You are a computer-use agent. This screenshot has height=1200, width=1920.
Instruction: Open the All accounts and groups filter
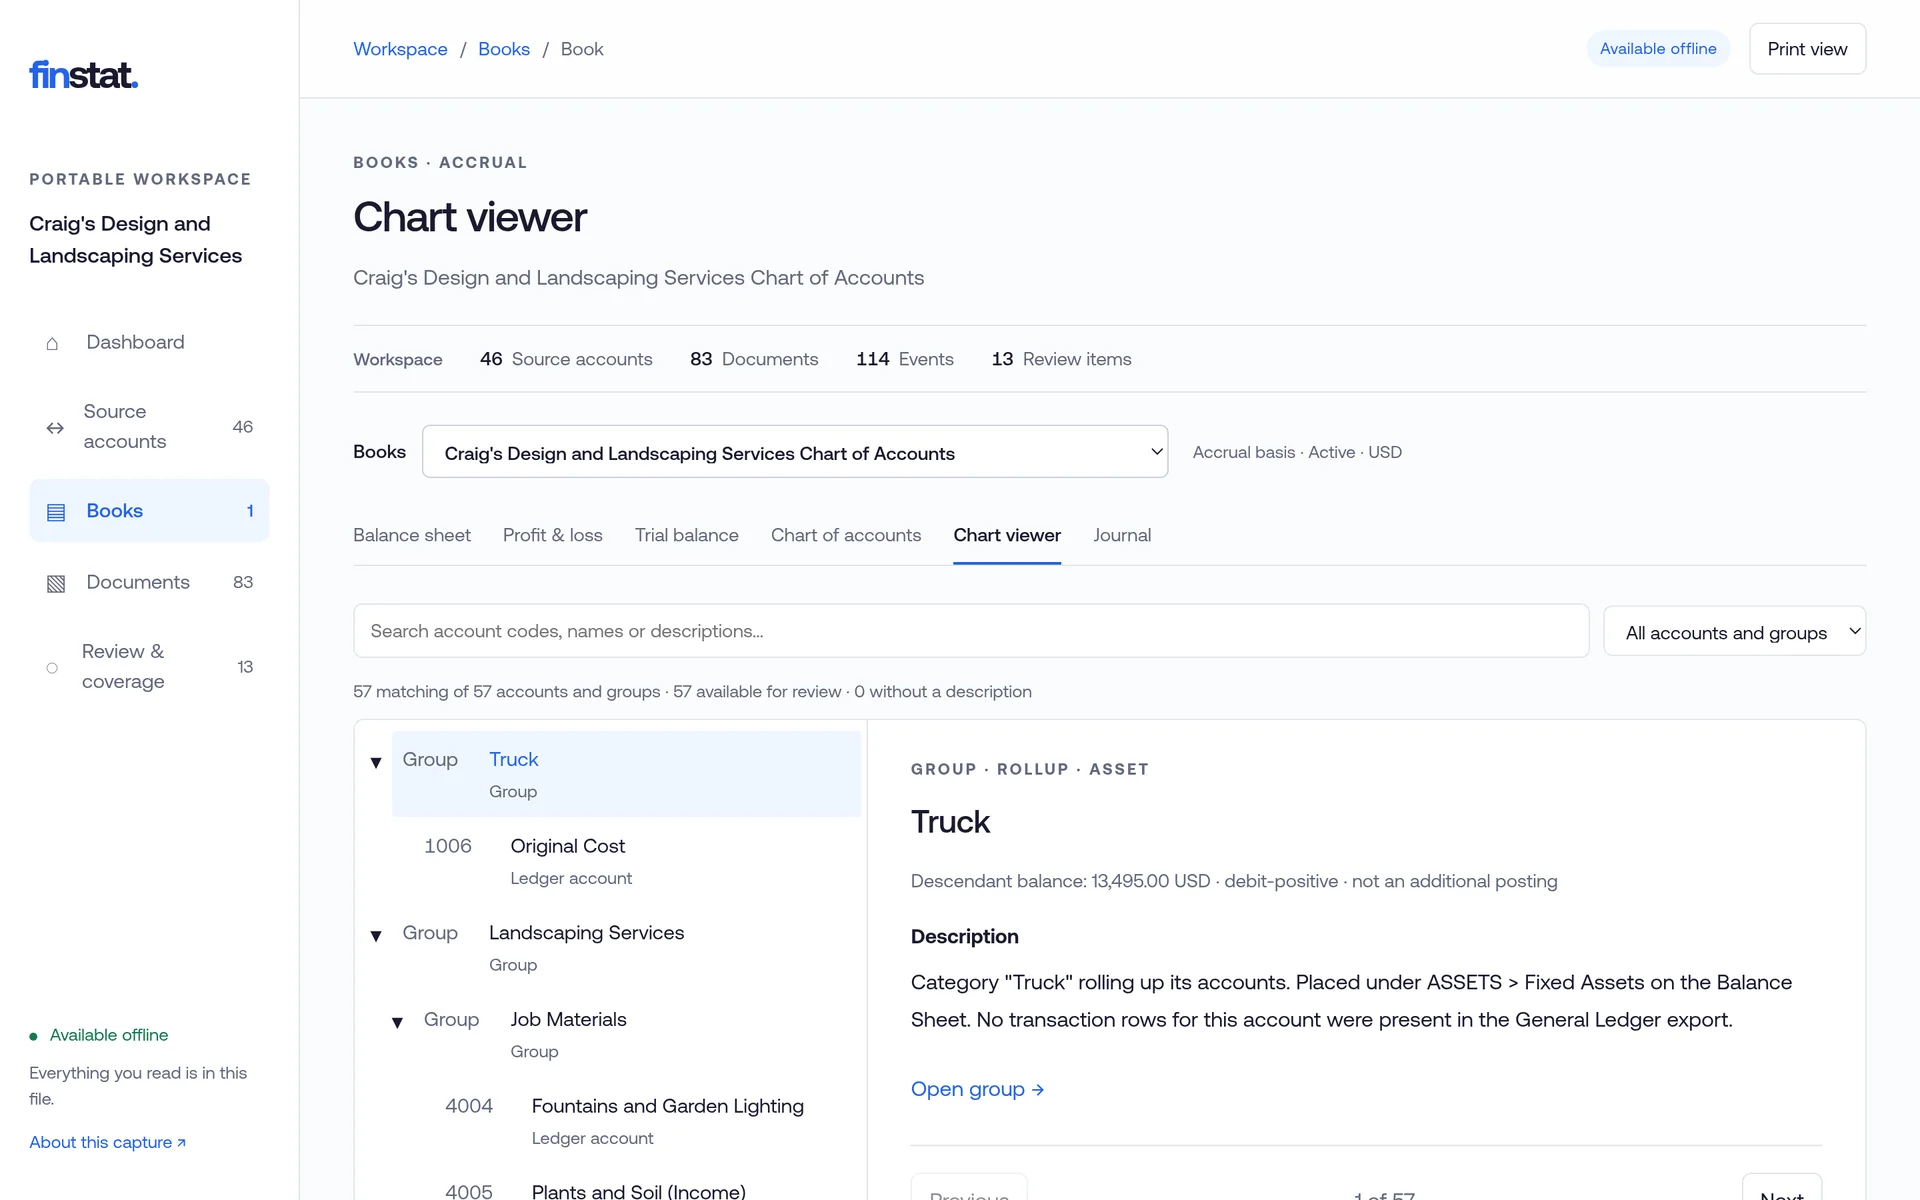[1734, 631]
